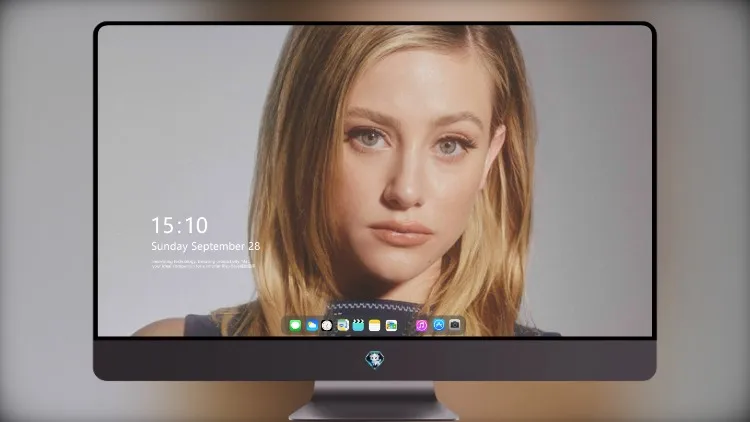Open the yellow Notes app in the dock
Image resolution: width=750 pixels, height=422 pixels.
[x=375, y=325]
